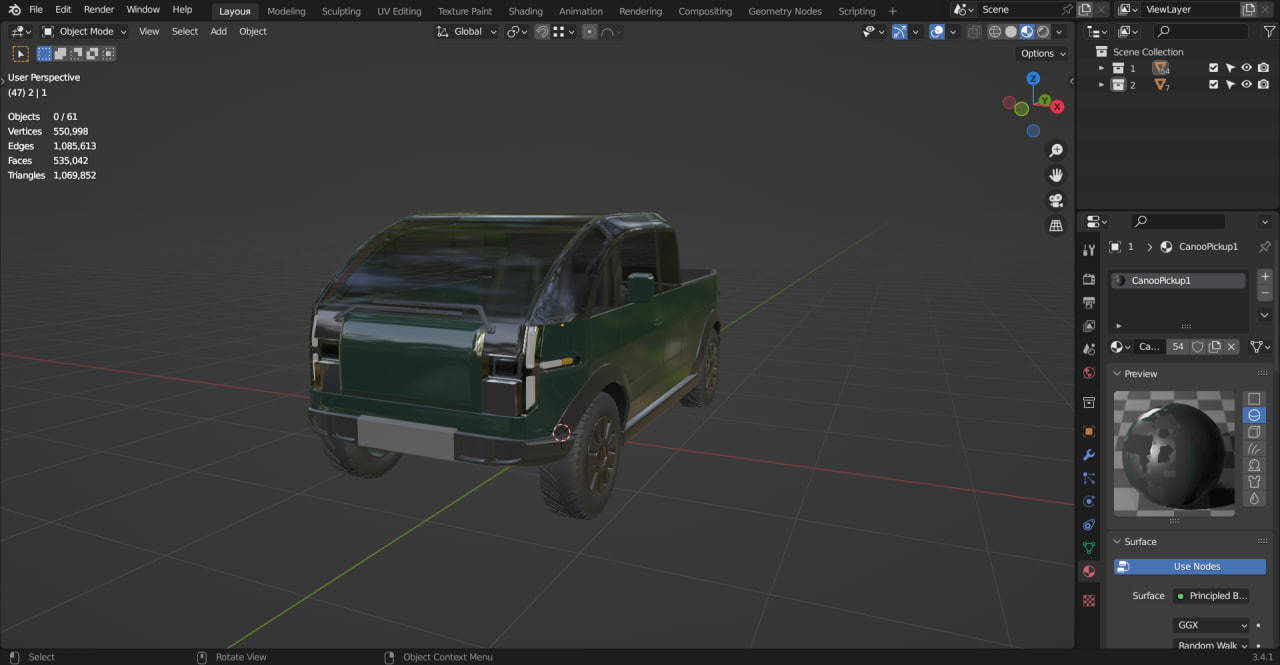Toggle the camera view gizmo

[1056, 201]
